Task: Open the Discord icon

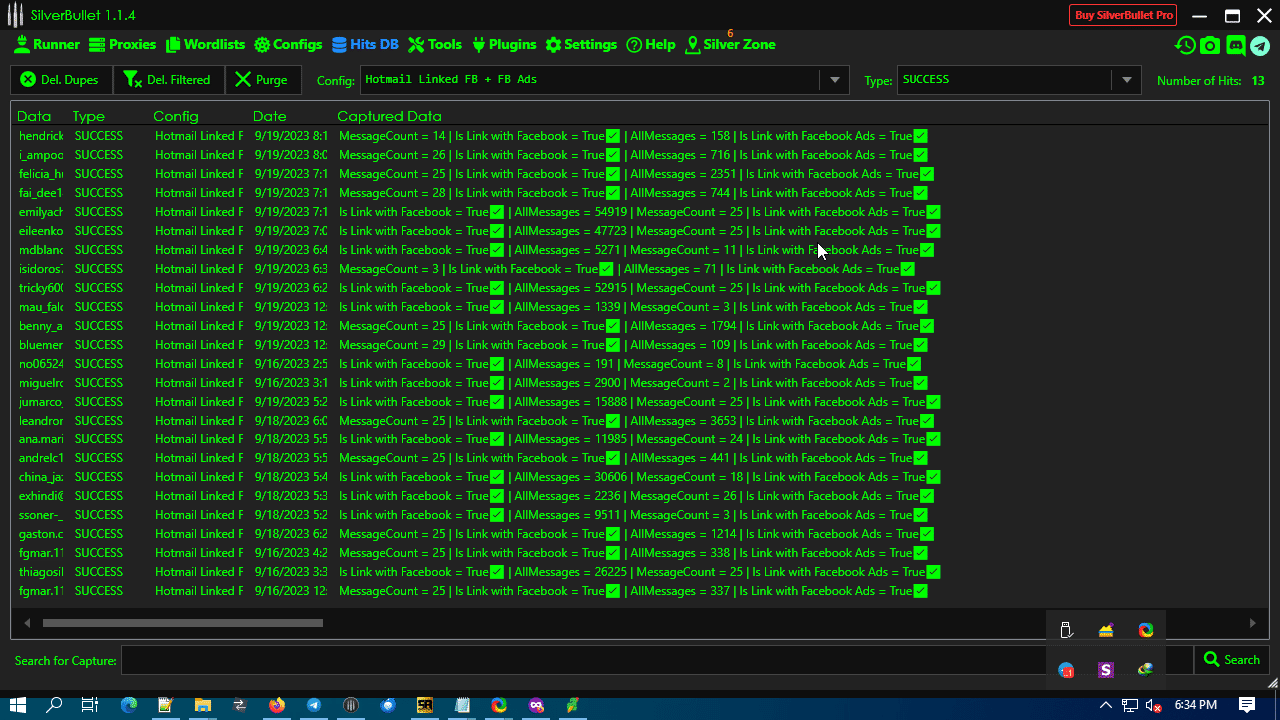Action: click(x=1235, y=45)
